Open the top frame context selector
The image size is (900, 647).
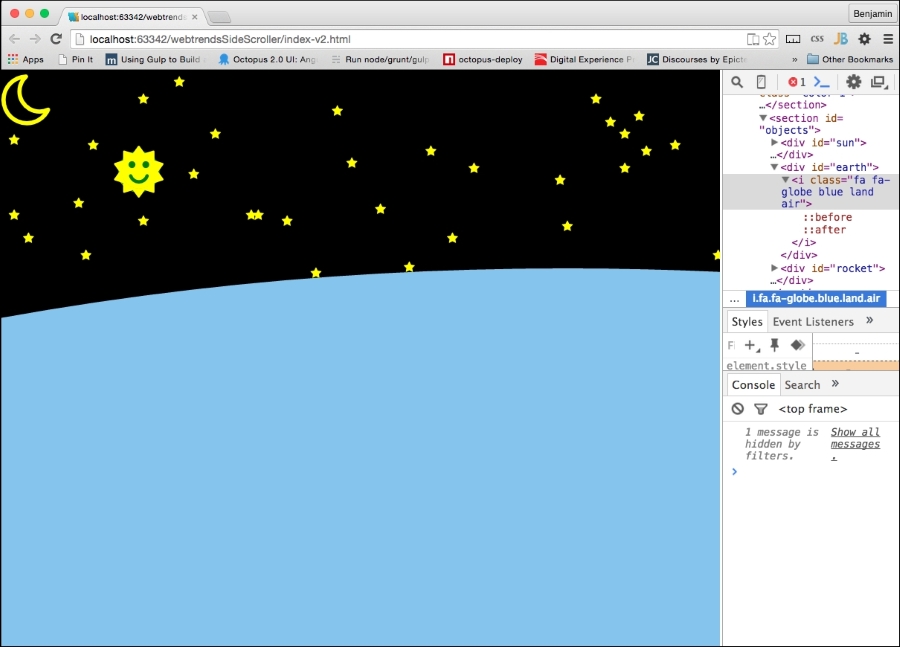coord(812,409)
